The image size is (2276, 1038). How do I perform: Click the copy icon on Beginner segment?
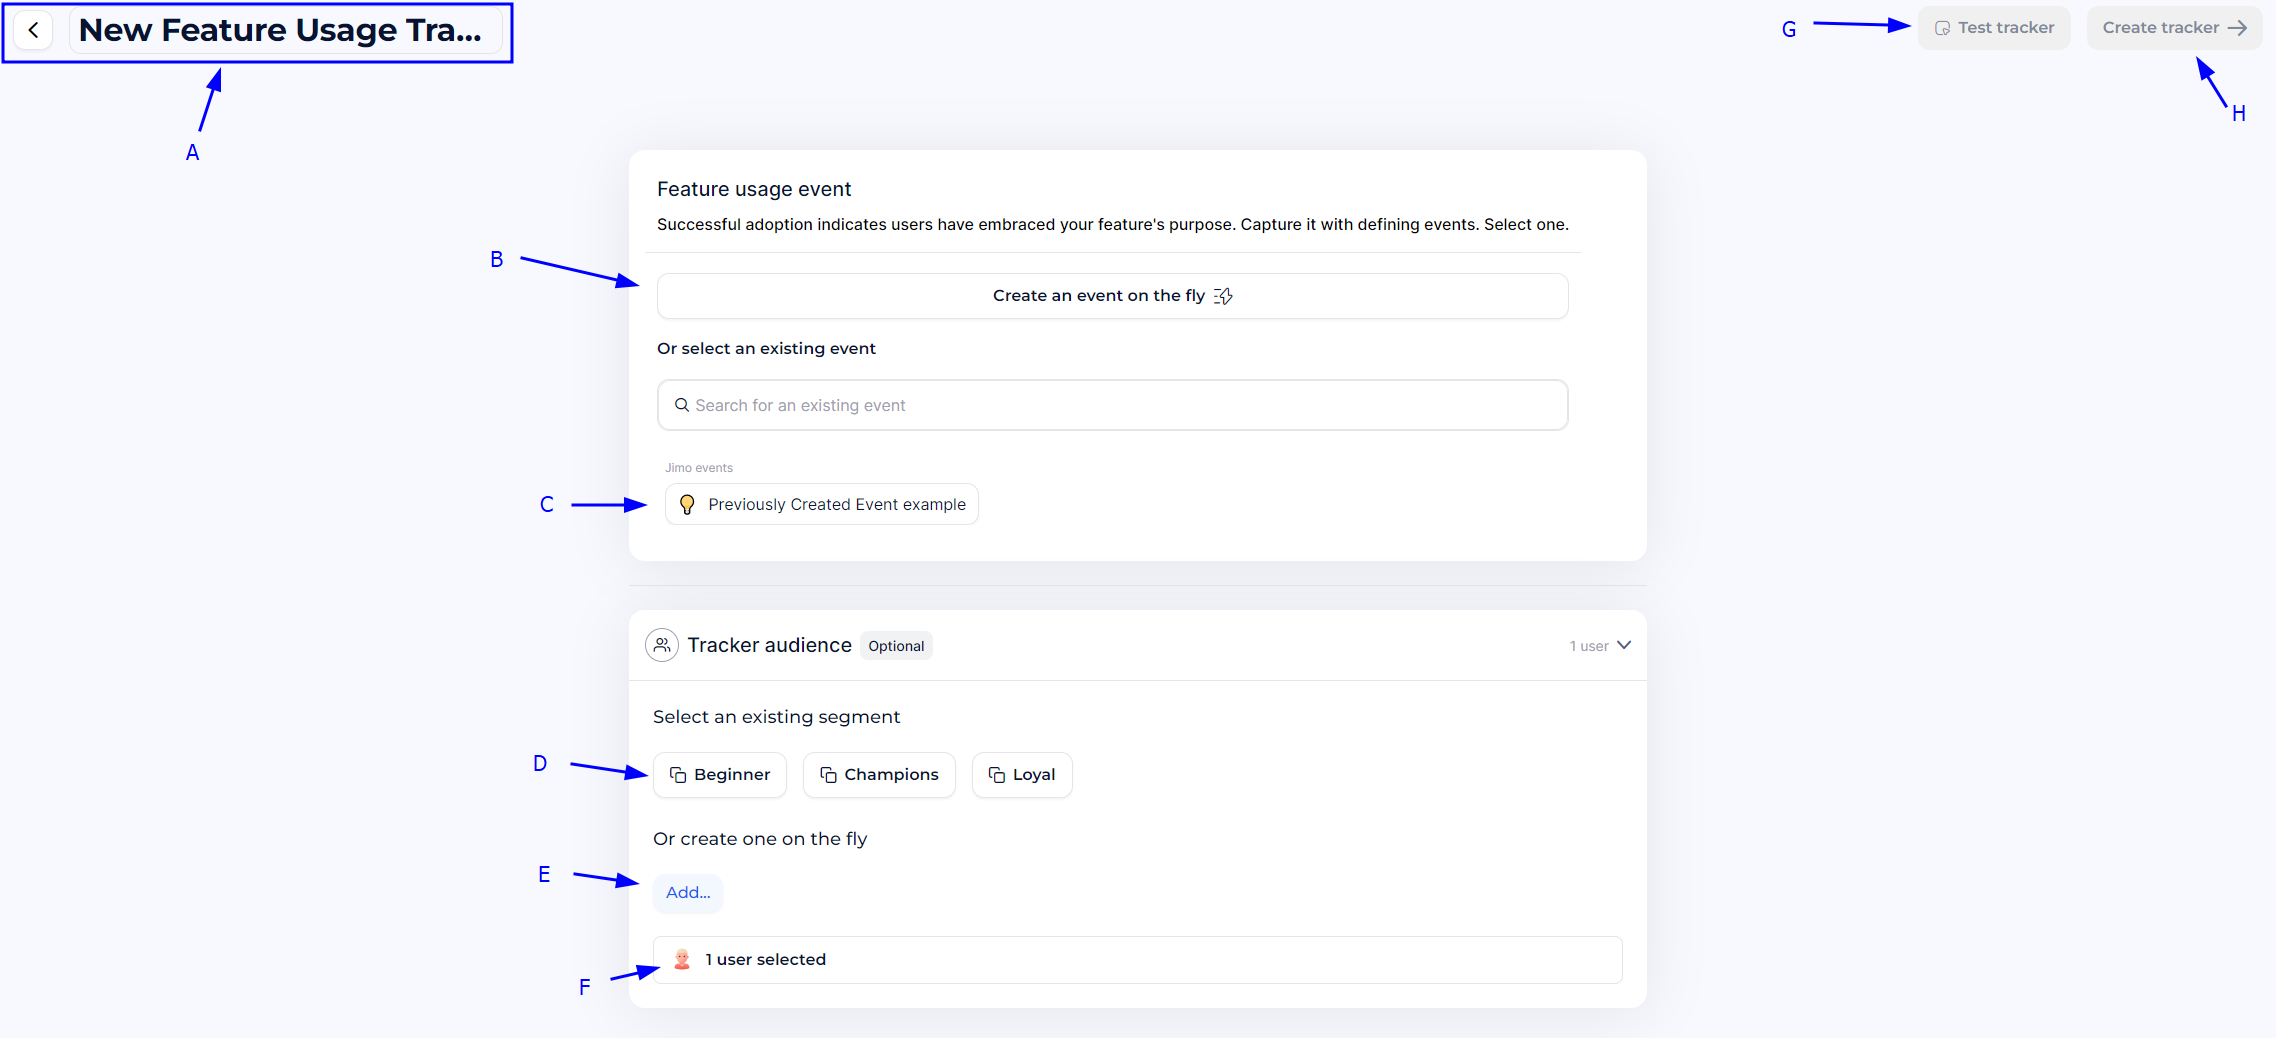pos(678,775)
